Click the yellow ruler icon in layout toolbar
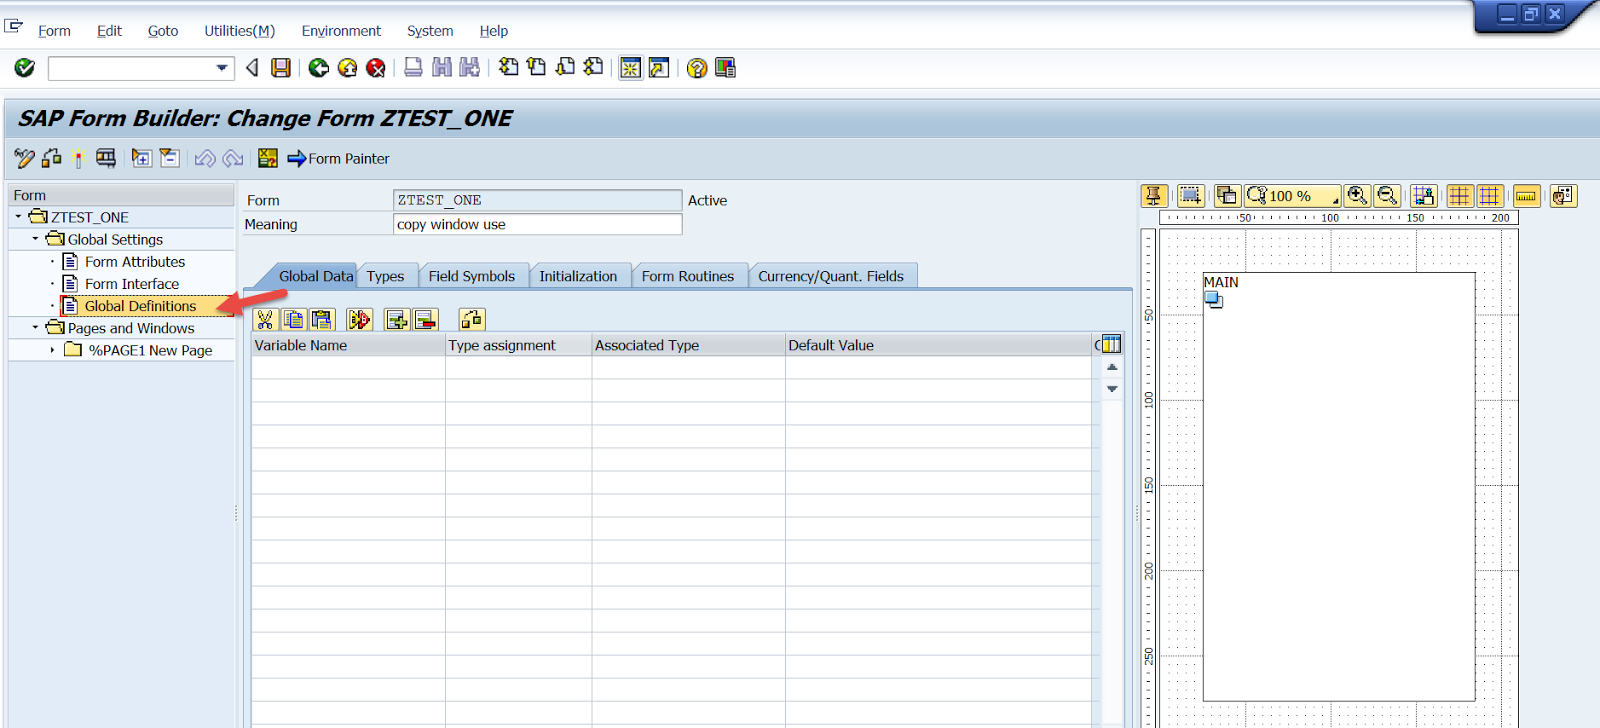 coord(1526,196)
